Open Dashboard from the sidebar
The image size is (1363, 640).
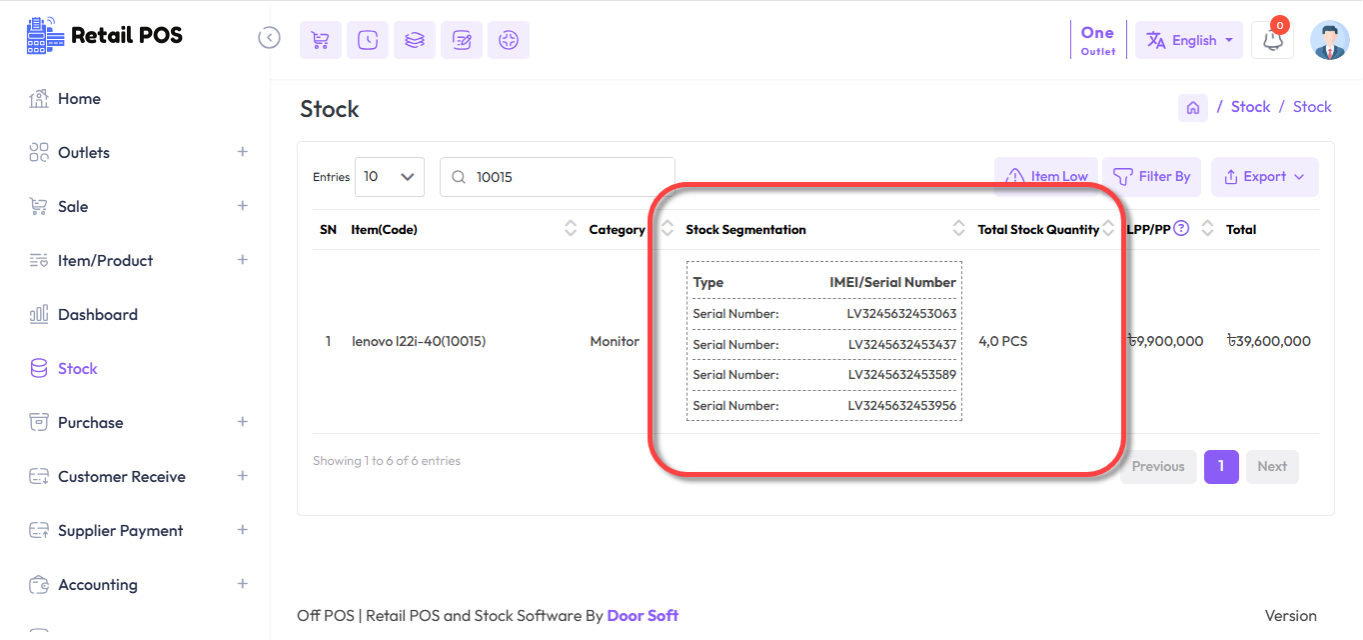tap(97, 315)
